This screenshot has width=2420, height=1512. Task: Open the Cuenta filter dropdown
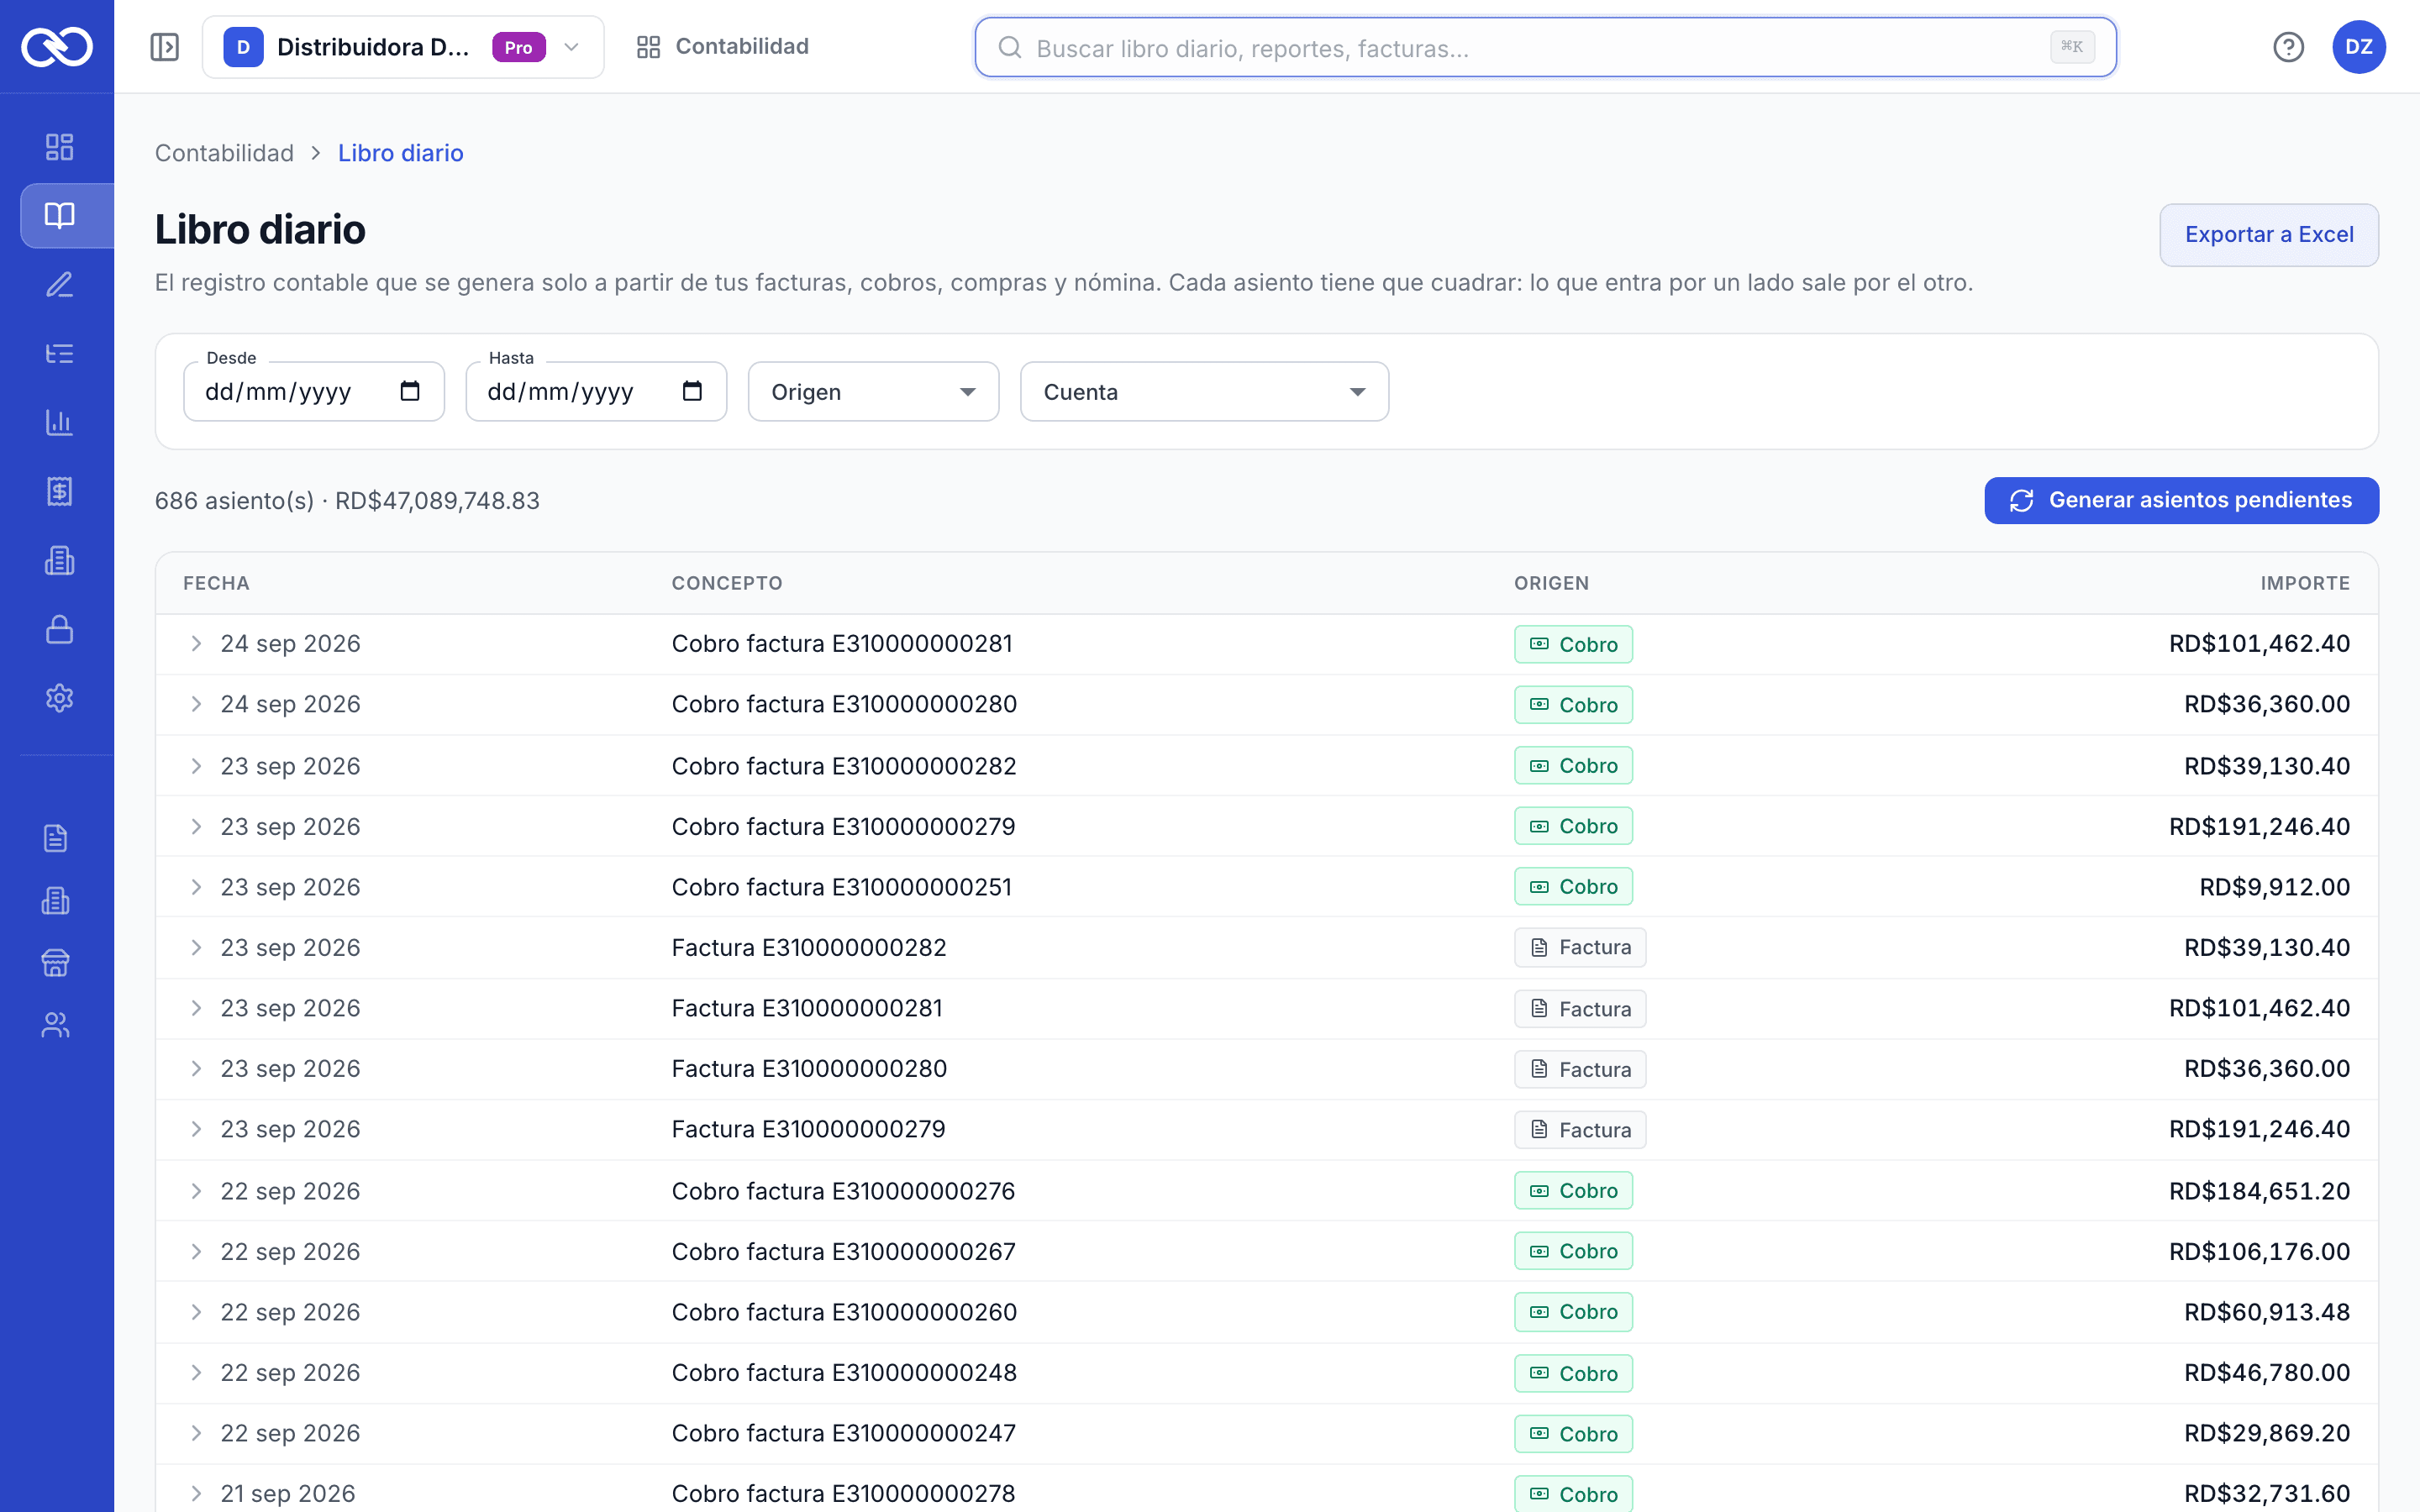click(1204, 392)
